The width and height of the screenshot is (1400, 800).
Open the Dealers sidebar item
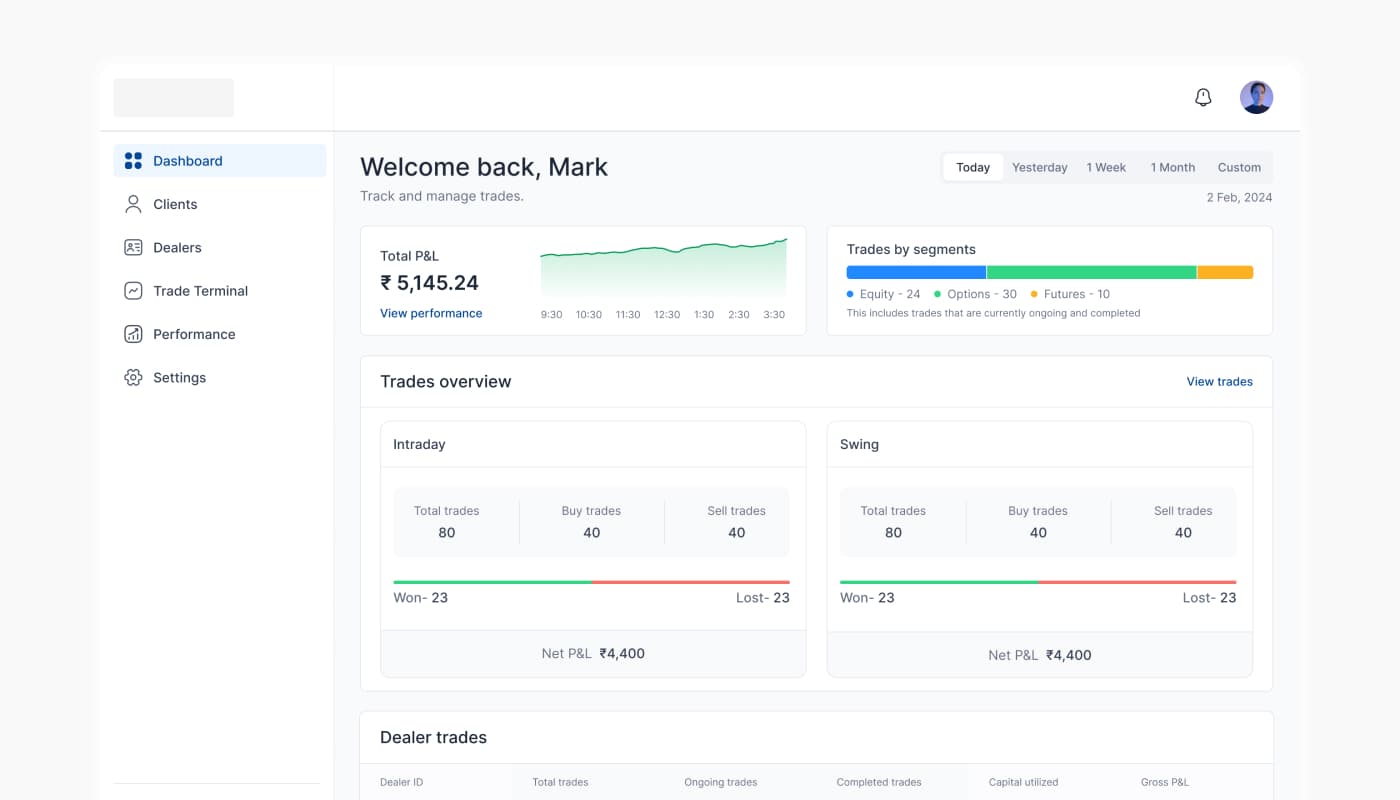tap(220, 247)
